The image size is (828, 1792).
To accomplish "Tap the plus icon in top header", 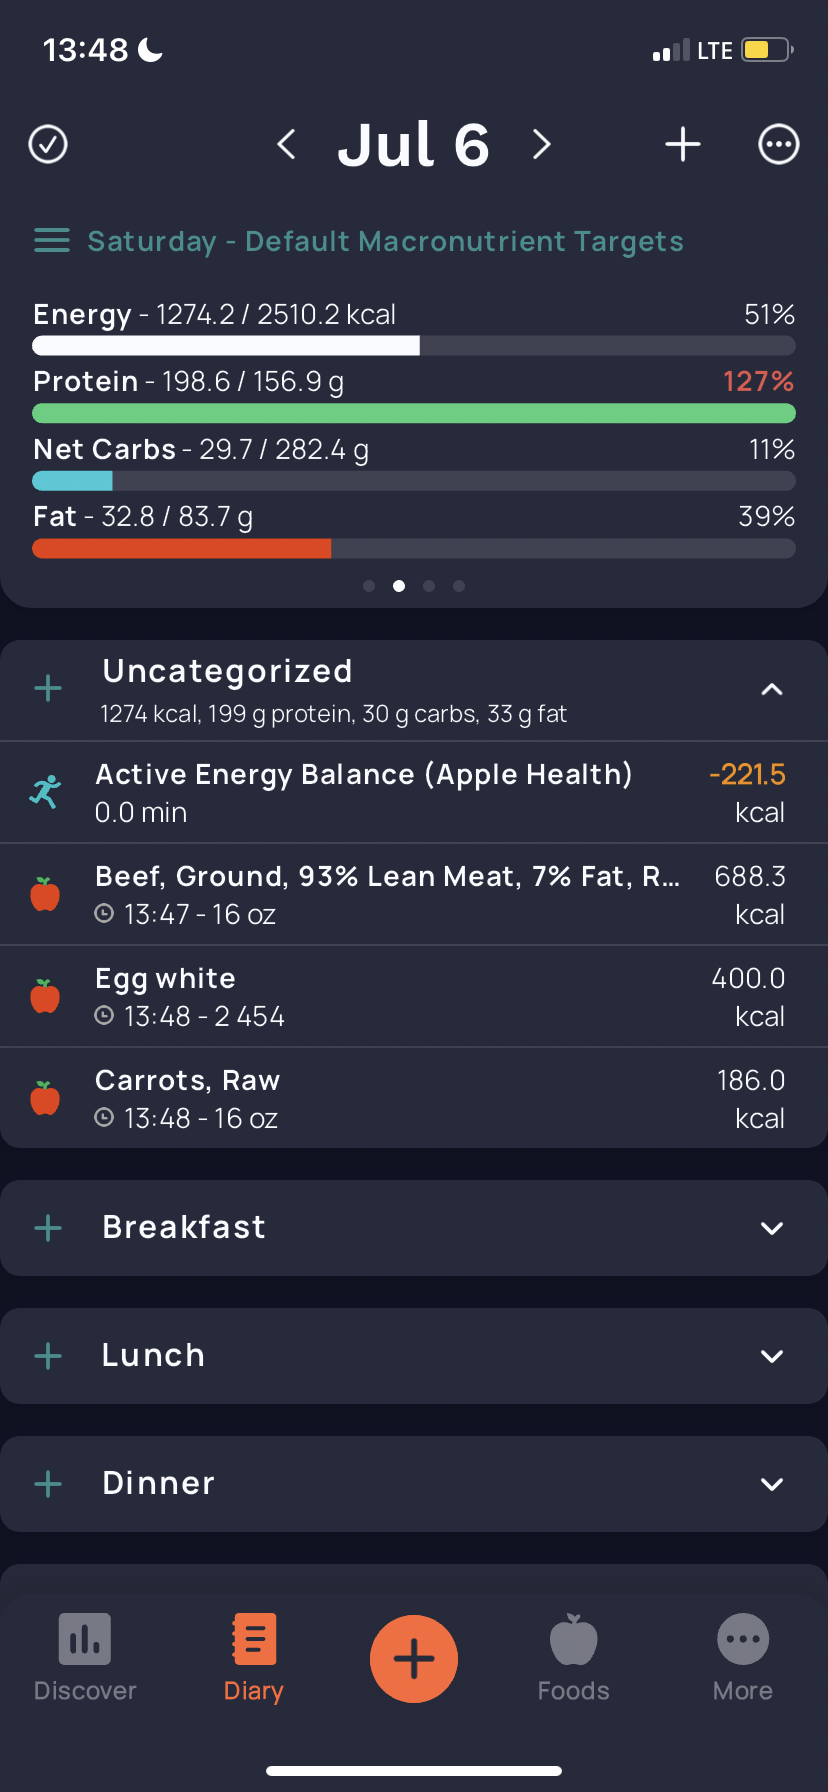I will point(683,144).
